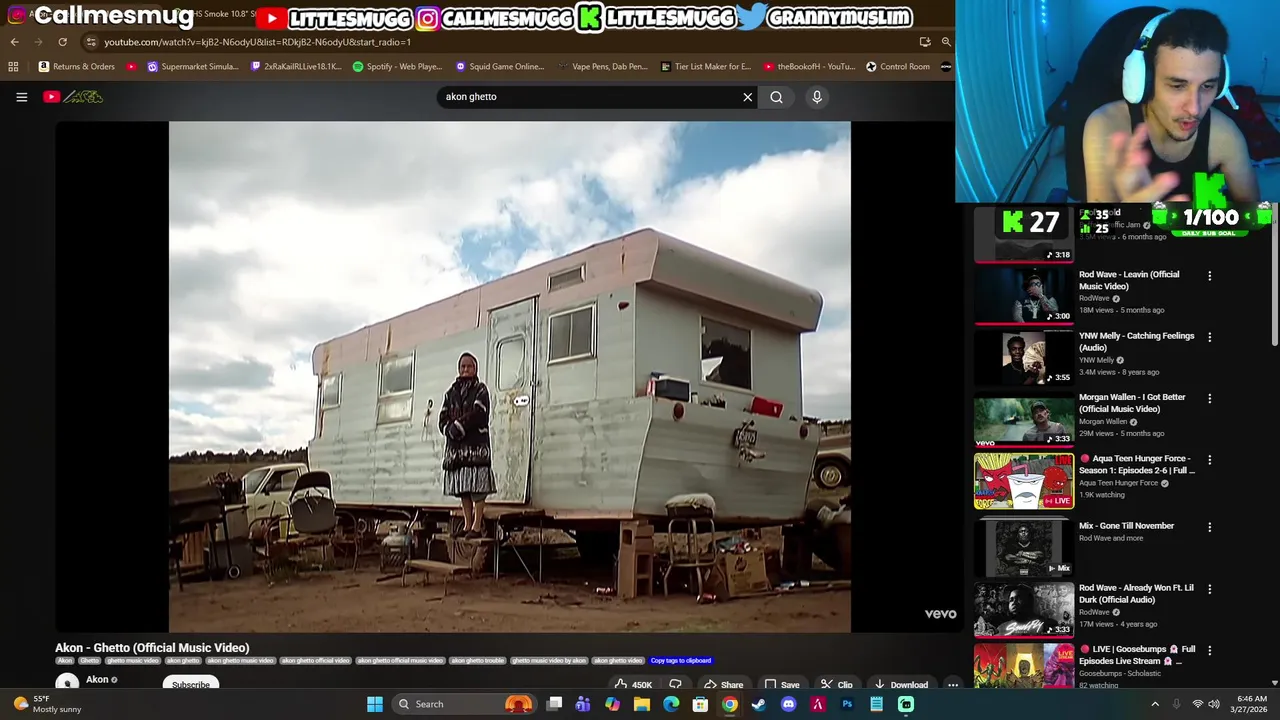Open 'Vape Pens, Dab Pen...' bookmark

[603, 67]
